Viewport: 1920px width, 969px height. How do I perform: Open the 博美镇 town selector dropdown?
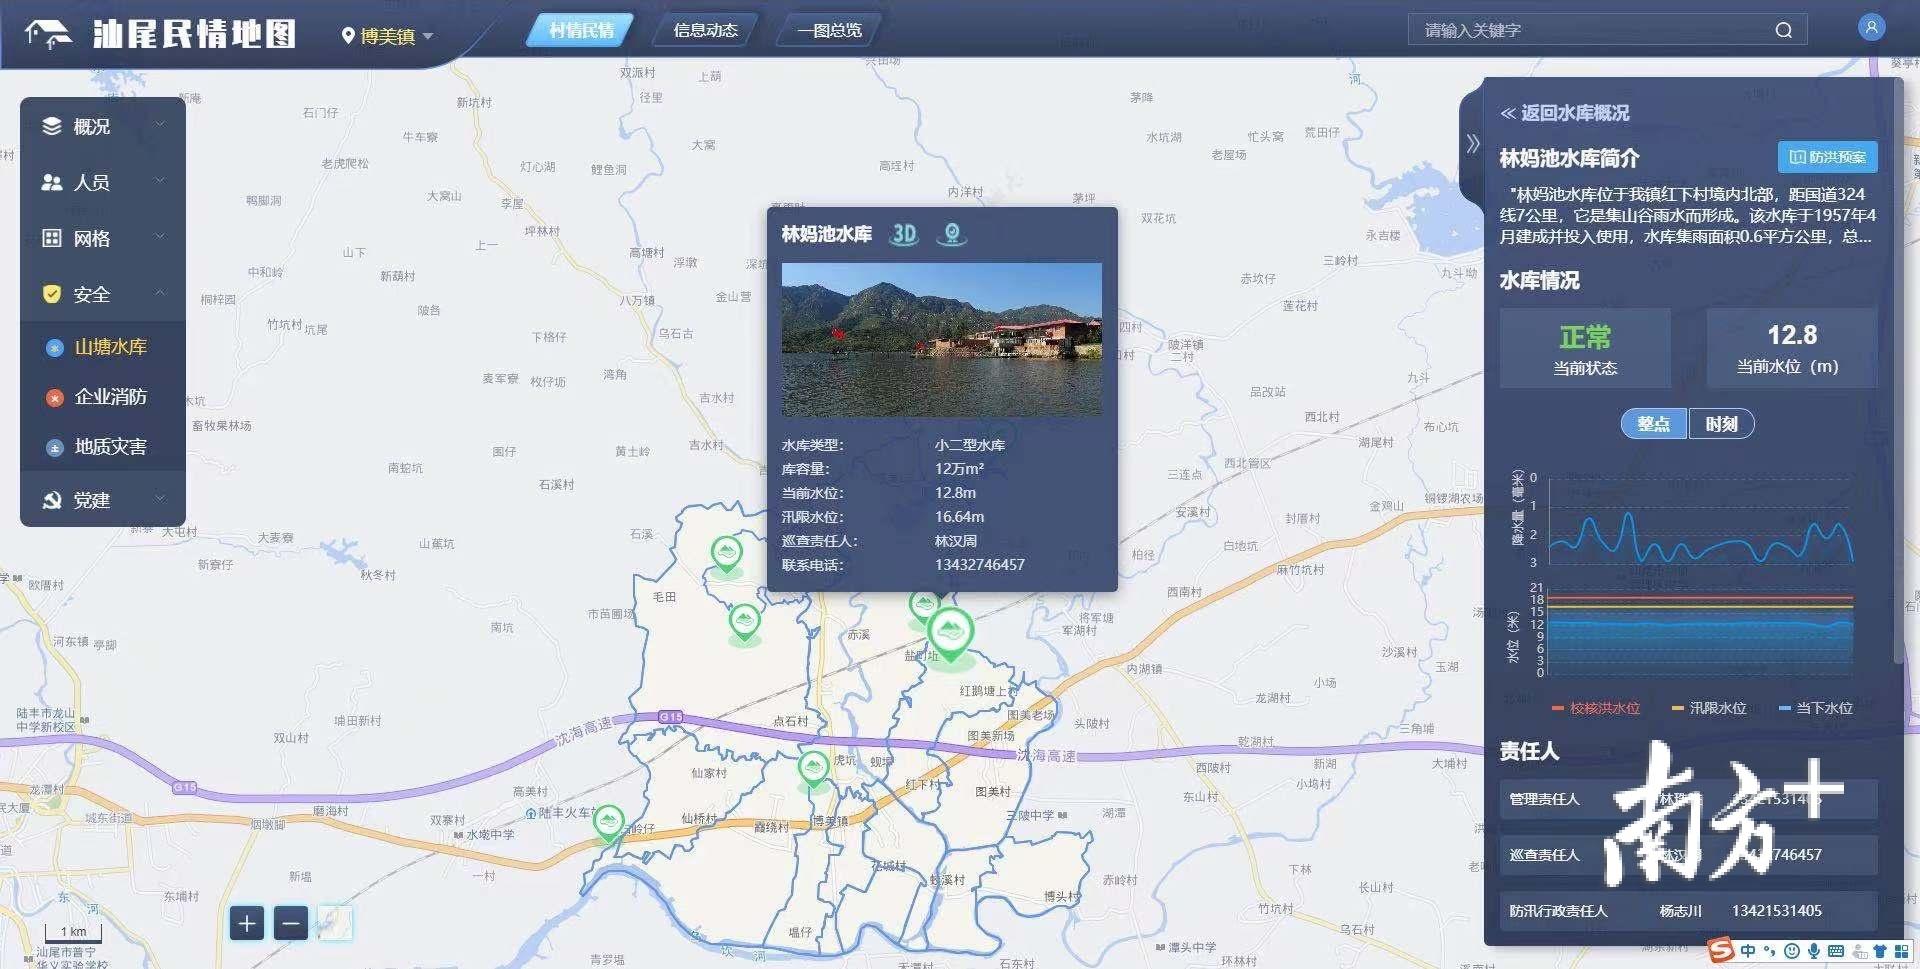click(387, 36)
